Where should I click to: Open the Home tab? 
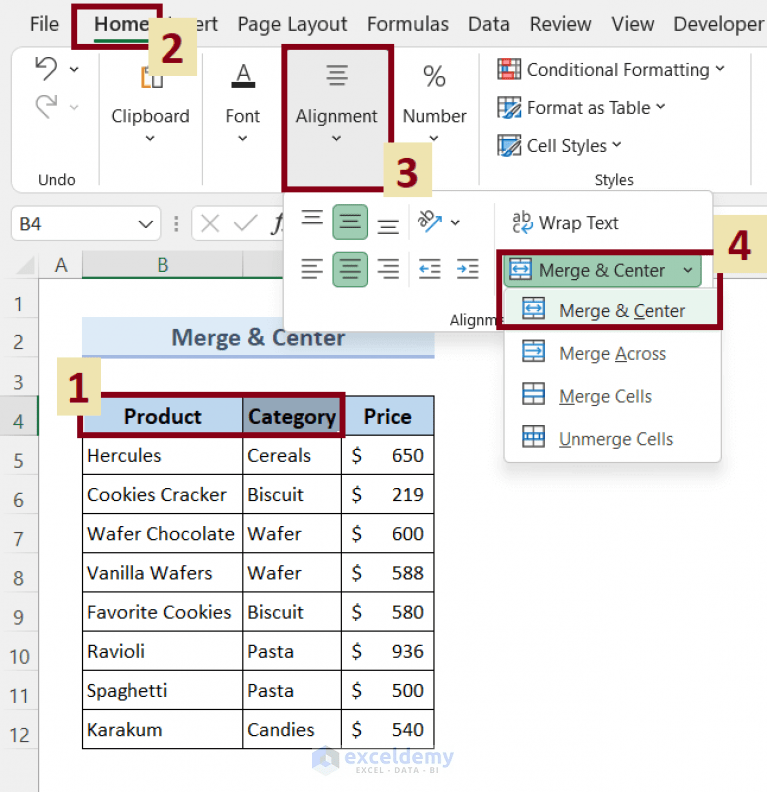121,24
